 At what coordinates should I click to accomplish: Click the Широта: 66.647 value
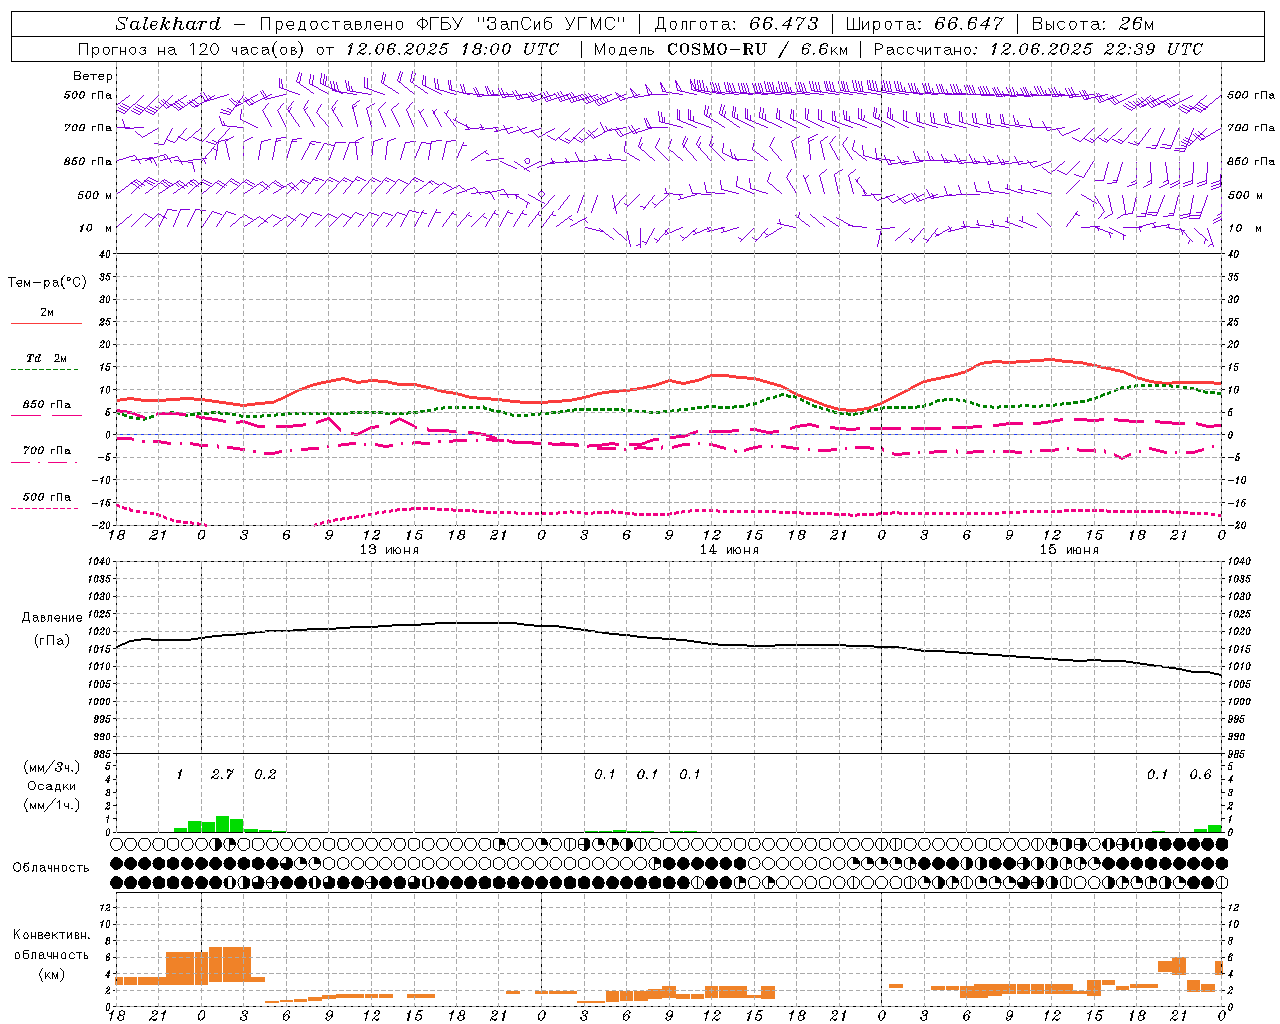coord(925,24)
